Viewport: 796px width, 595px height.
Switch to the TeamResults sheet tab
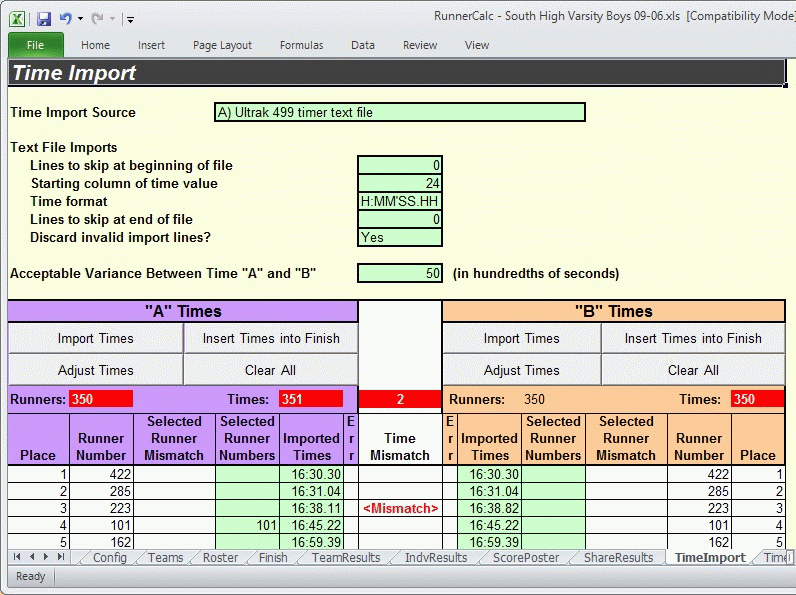coord(346,557)
